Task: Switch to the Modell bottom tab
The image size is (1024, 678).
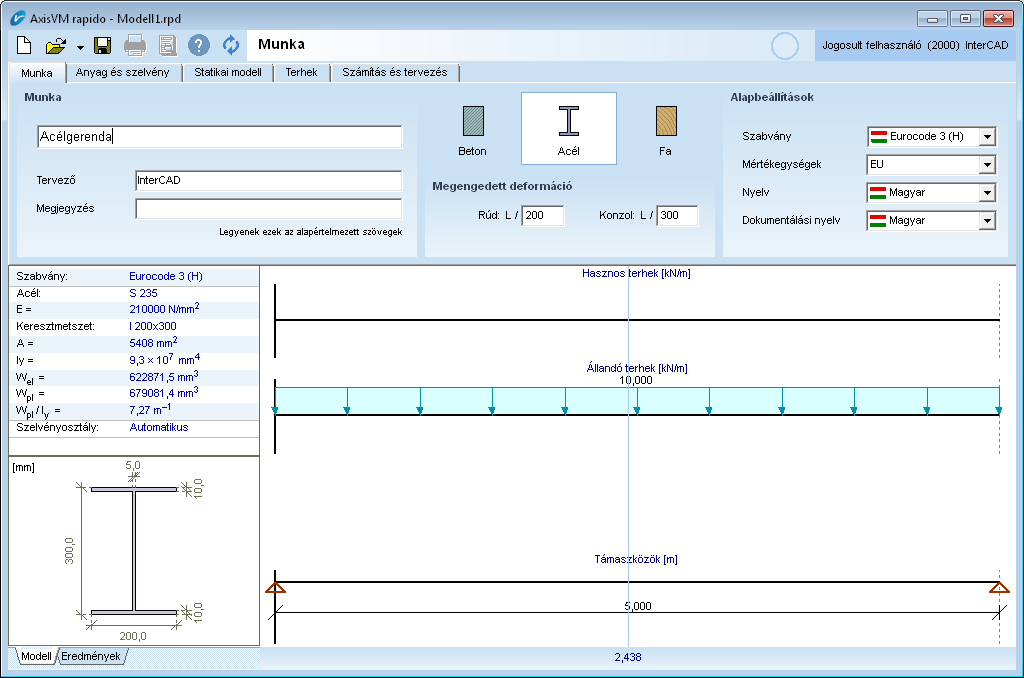Action: pos(36,656)
